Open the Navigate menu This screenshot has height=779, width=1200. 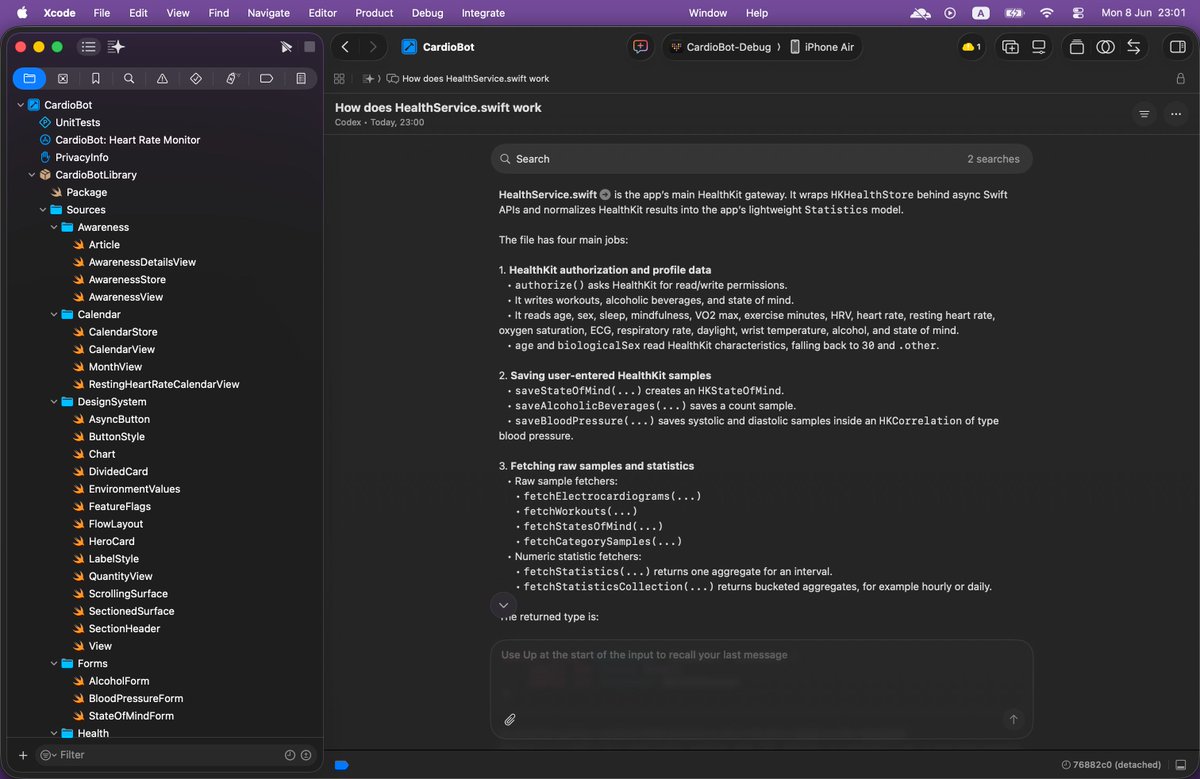tap(268, 13)
